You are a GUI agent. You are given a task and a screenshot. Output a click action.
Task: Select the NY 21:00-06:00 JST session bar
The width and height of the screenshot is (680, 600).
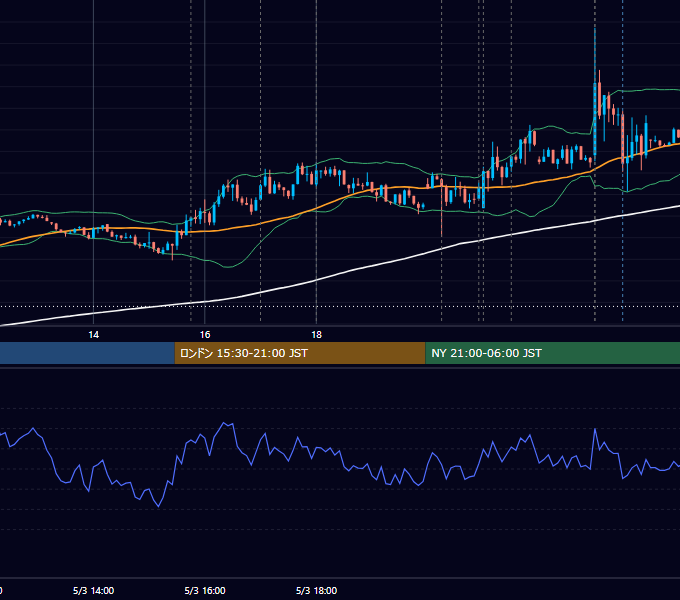[x=553, y=353]
